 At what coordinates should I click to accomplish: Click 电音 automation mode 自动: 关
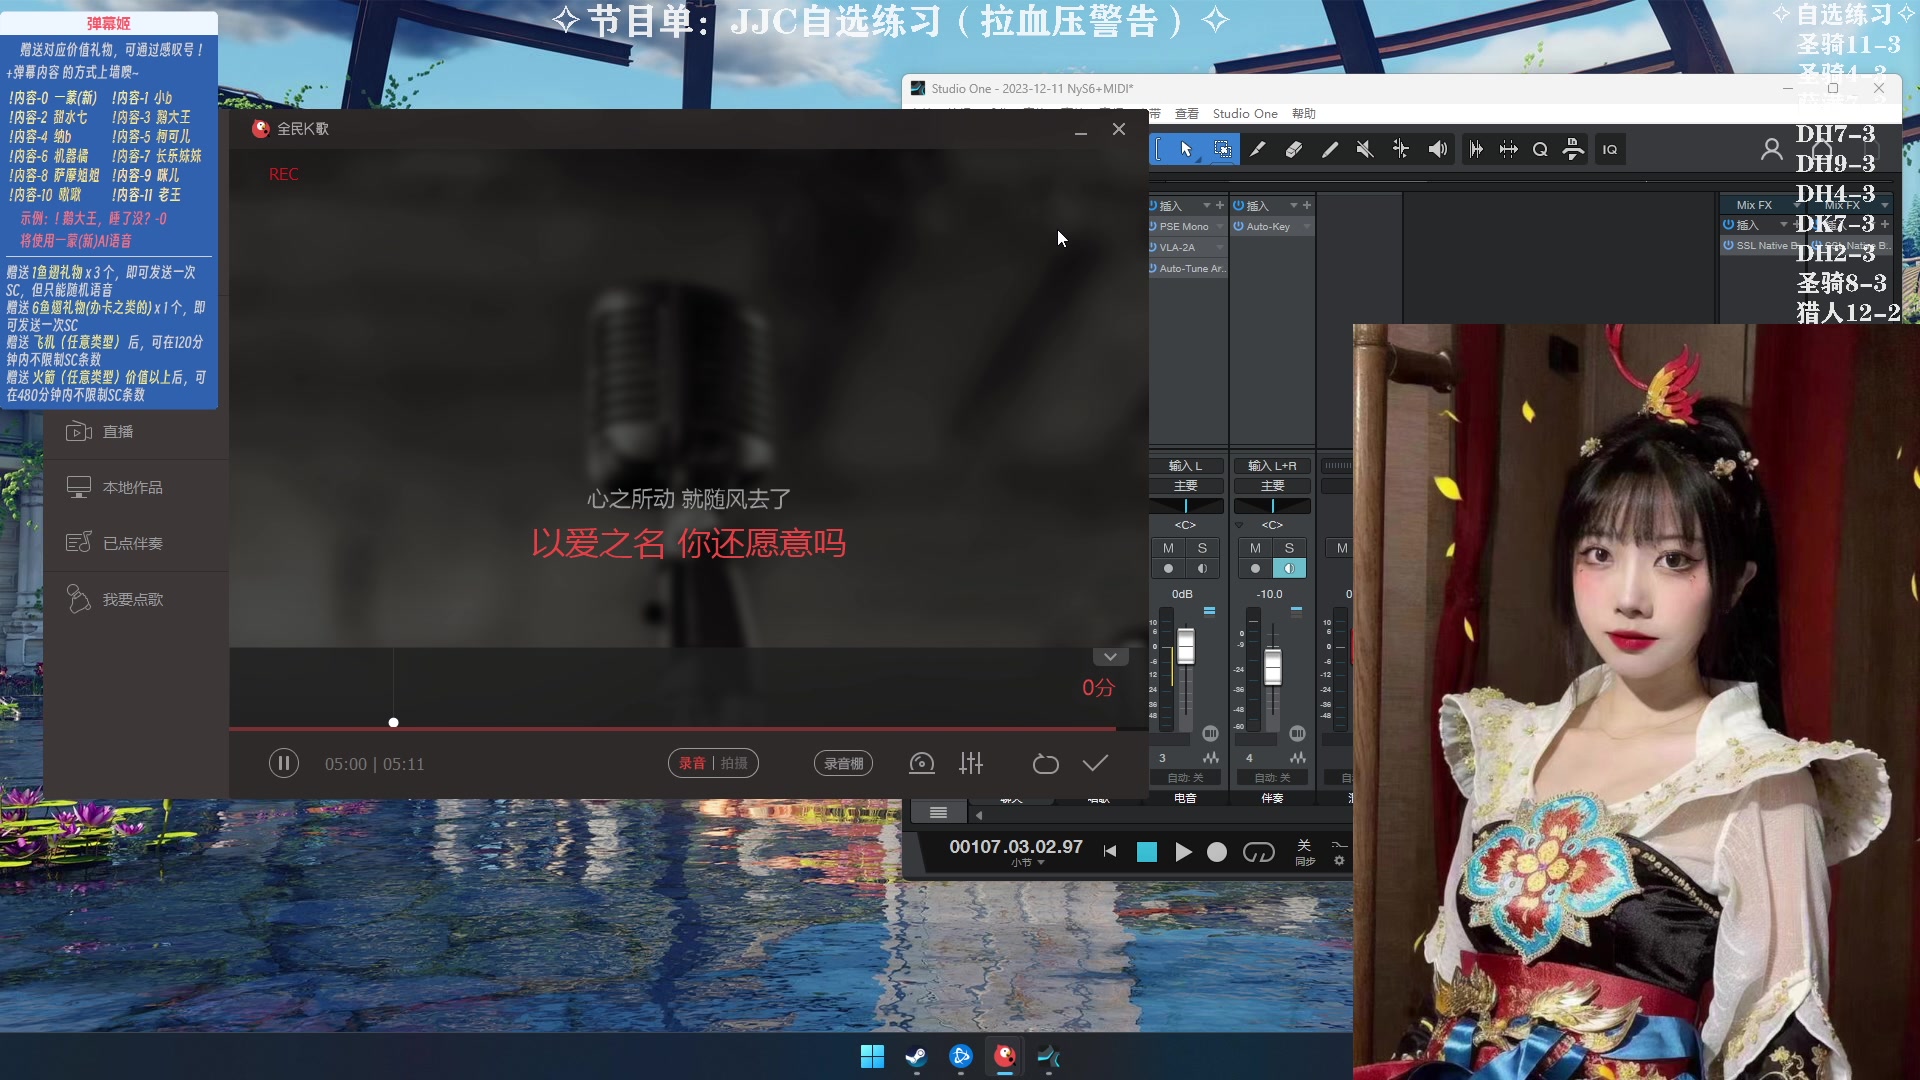pyautogui.click(x=1186, y=778)
